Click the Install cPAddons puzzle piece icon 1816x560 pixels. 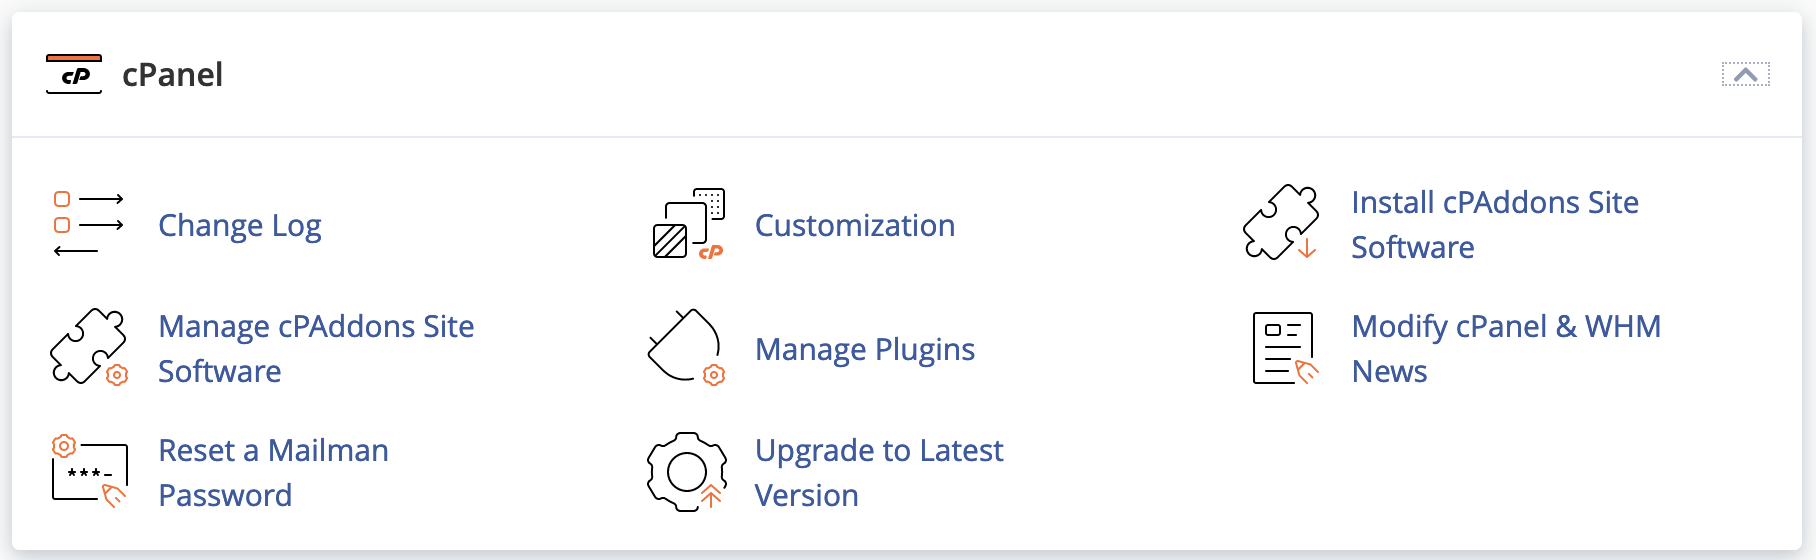click(1281, 223)
